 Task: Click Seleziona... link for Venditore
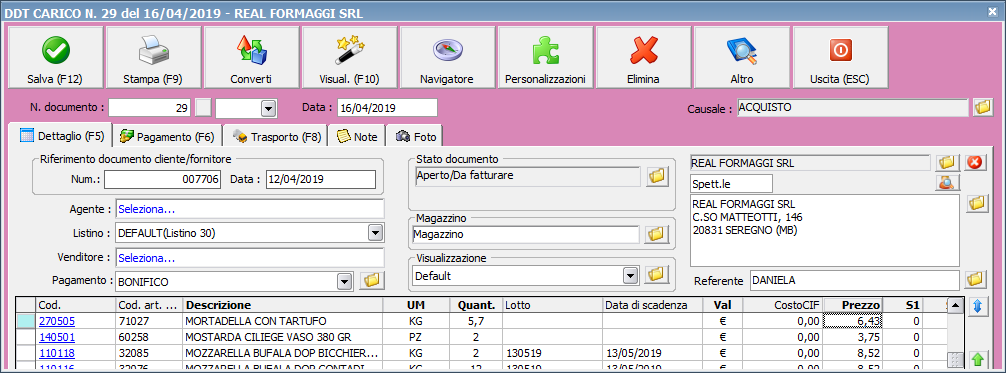[146, 258]
